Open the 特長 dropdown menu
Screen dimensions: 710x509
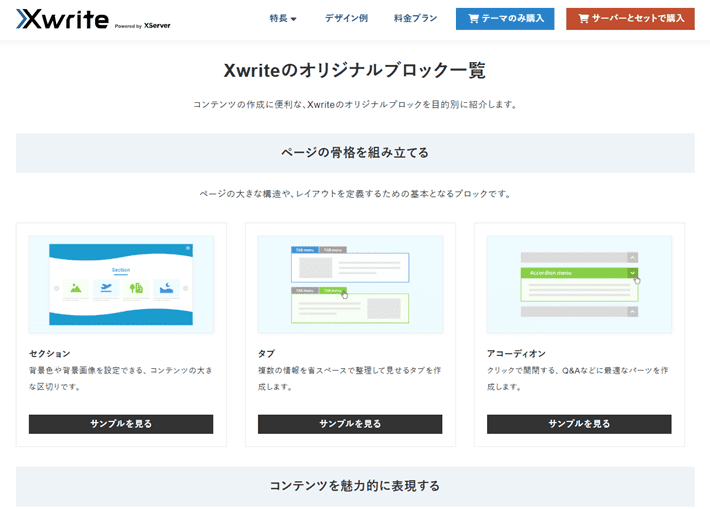(283, 19)
